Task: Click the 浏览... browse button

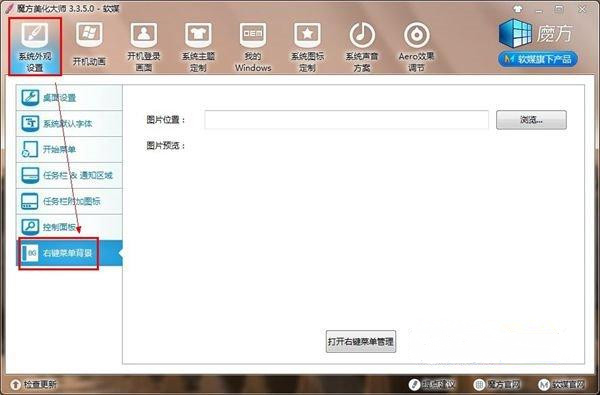Action: 531,120
